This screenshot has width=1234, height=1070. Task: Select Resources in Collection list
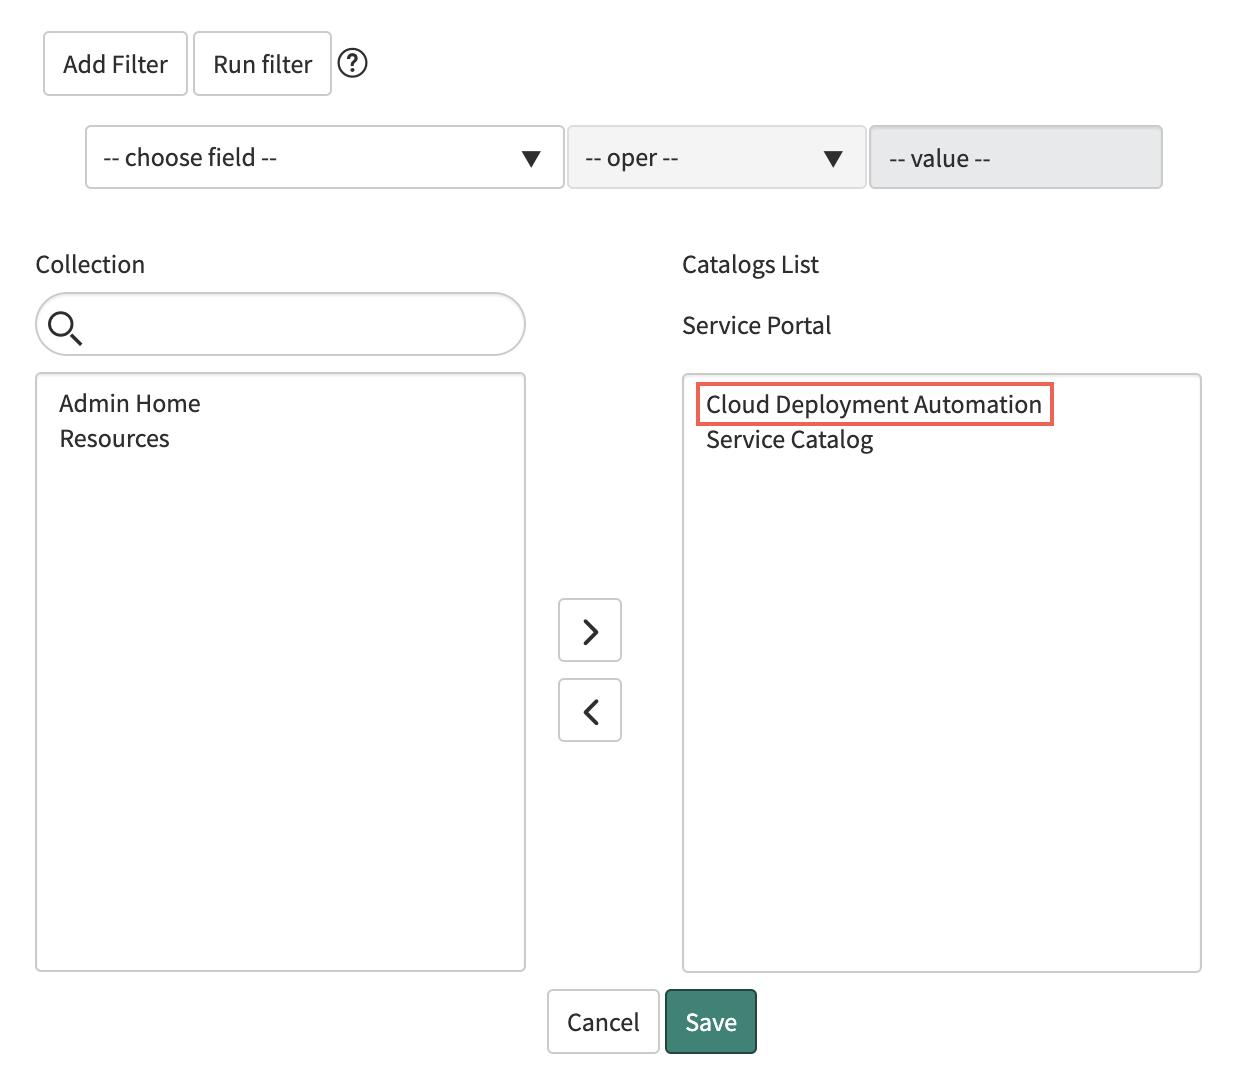pos(115,439)
